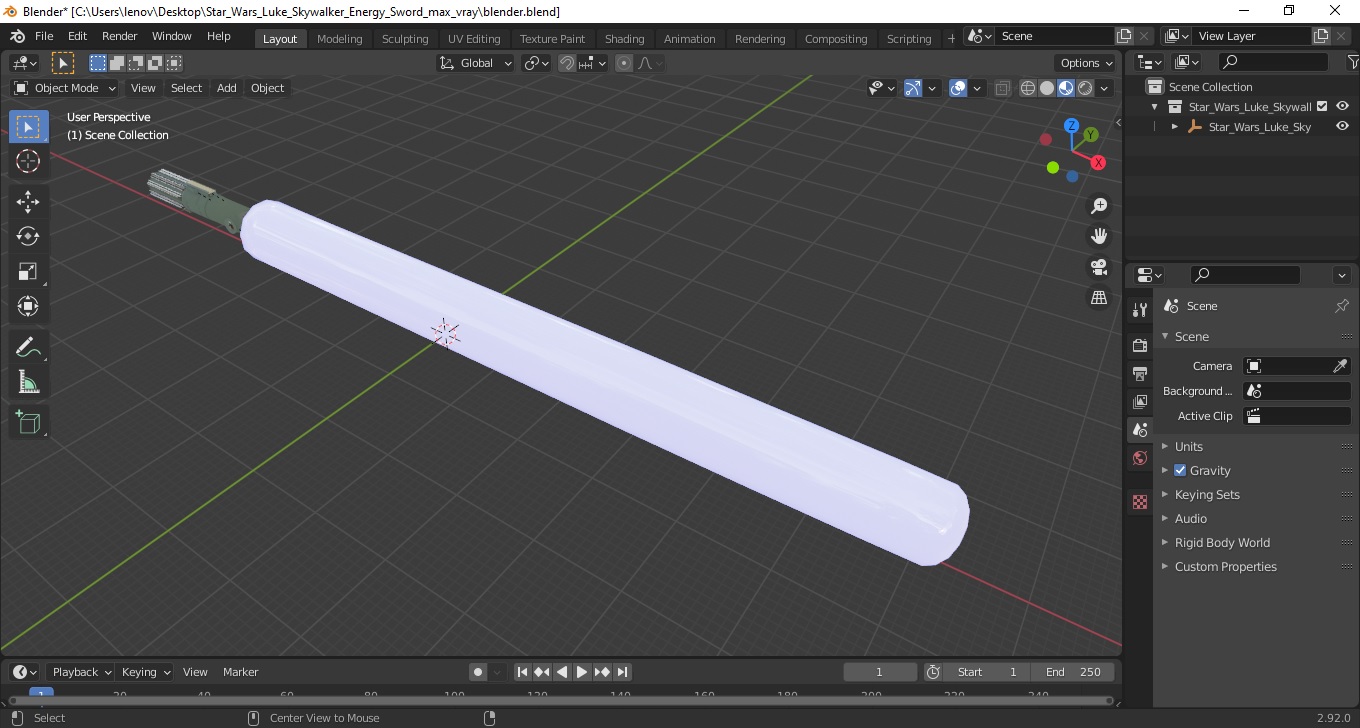
Task: Hide Star_Wars_Luke_Skywall collection via eye icon
Action: point(1342,106)
